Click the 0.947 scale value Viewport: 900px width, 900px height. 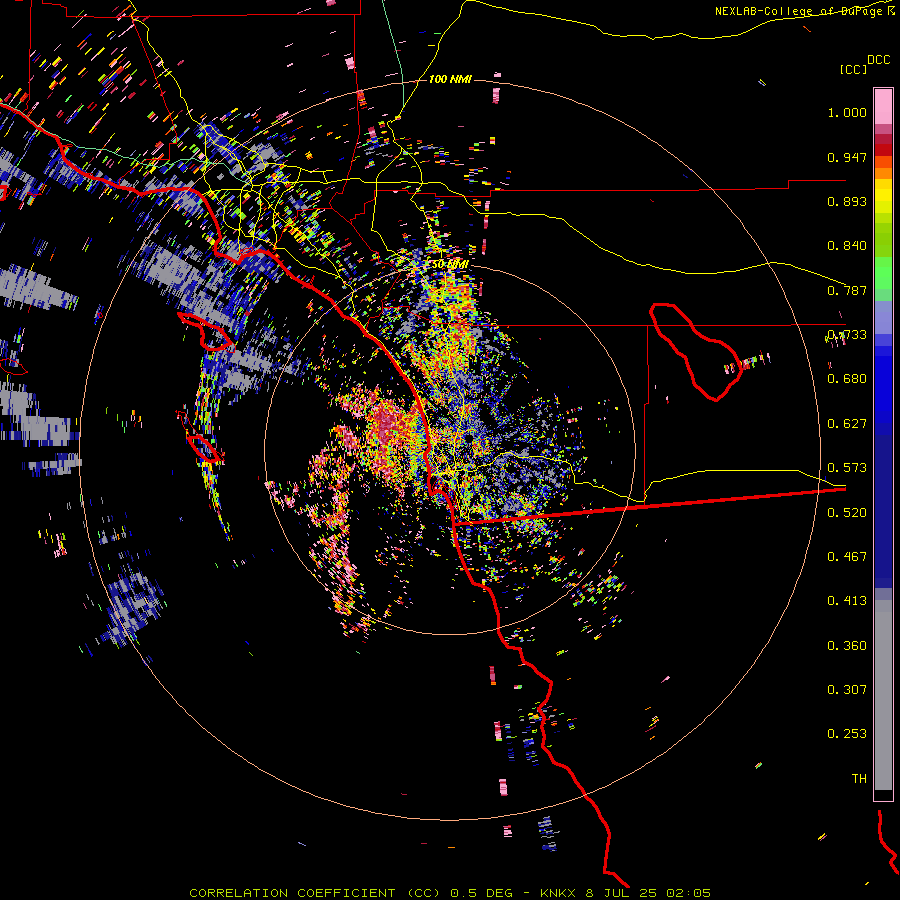point(847,157)
